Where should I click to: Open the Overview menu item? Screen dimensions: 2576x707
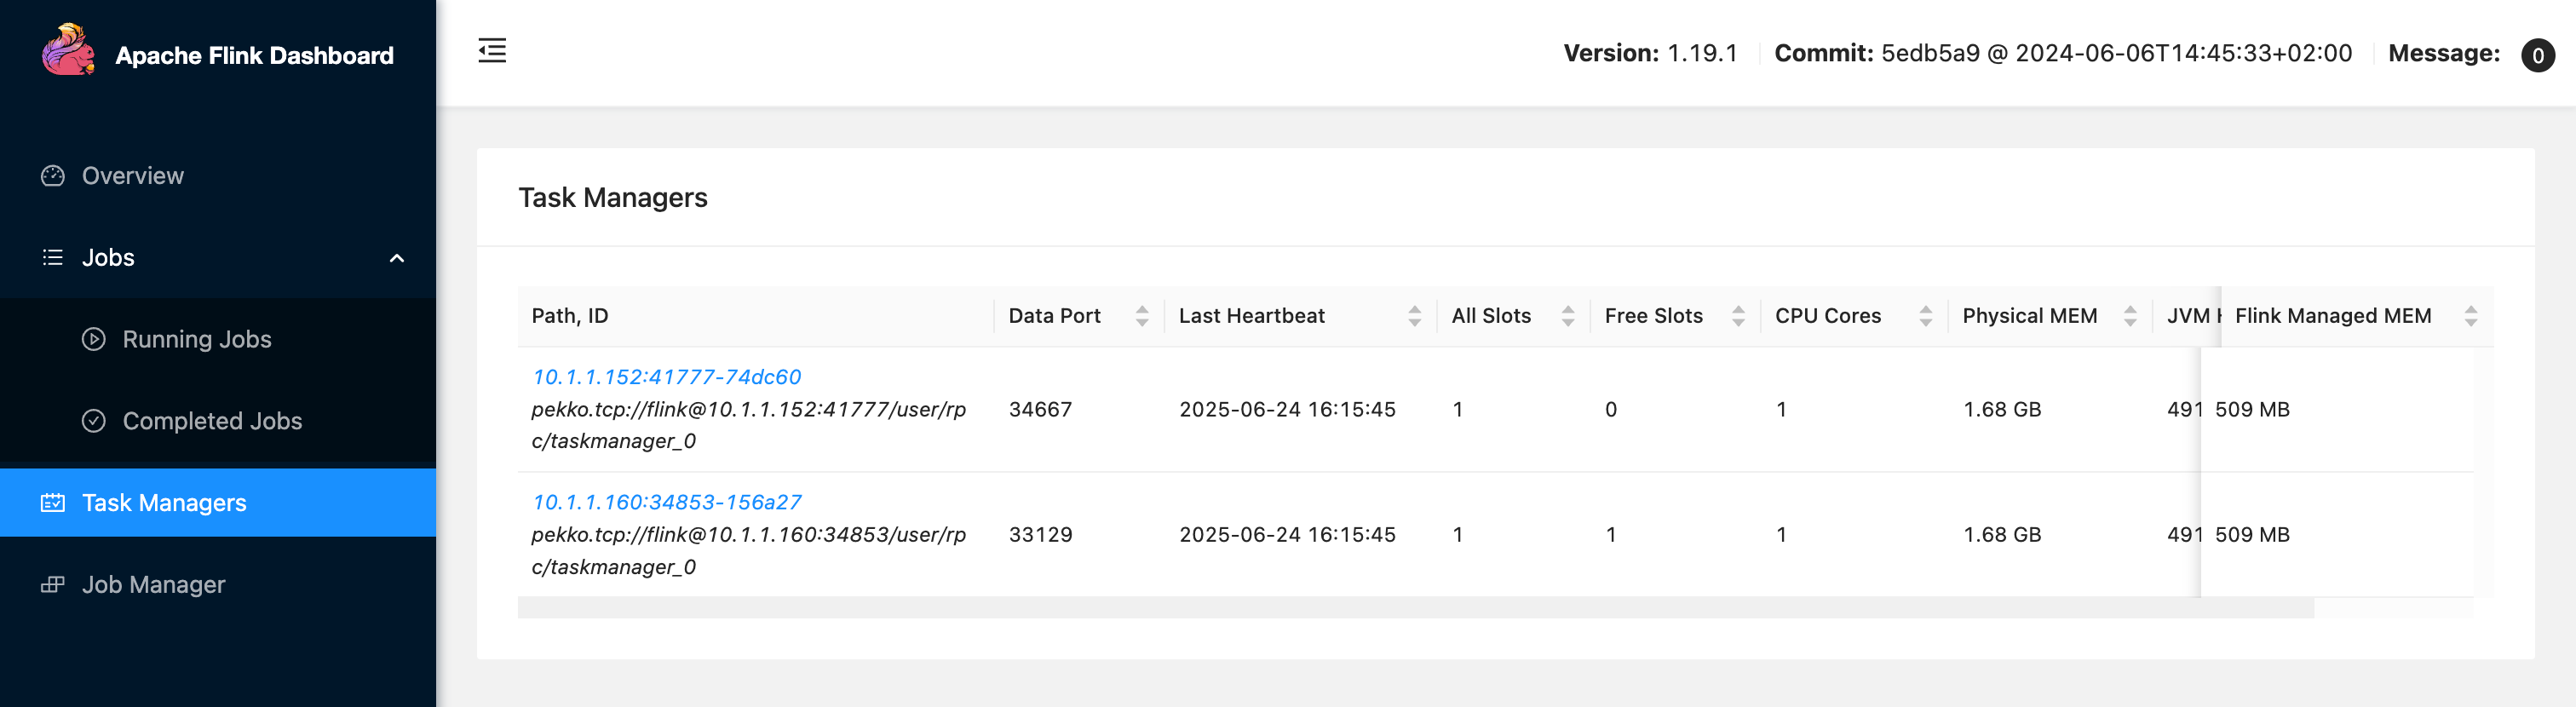133,176
